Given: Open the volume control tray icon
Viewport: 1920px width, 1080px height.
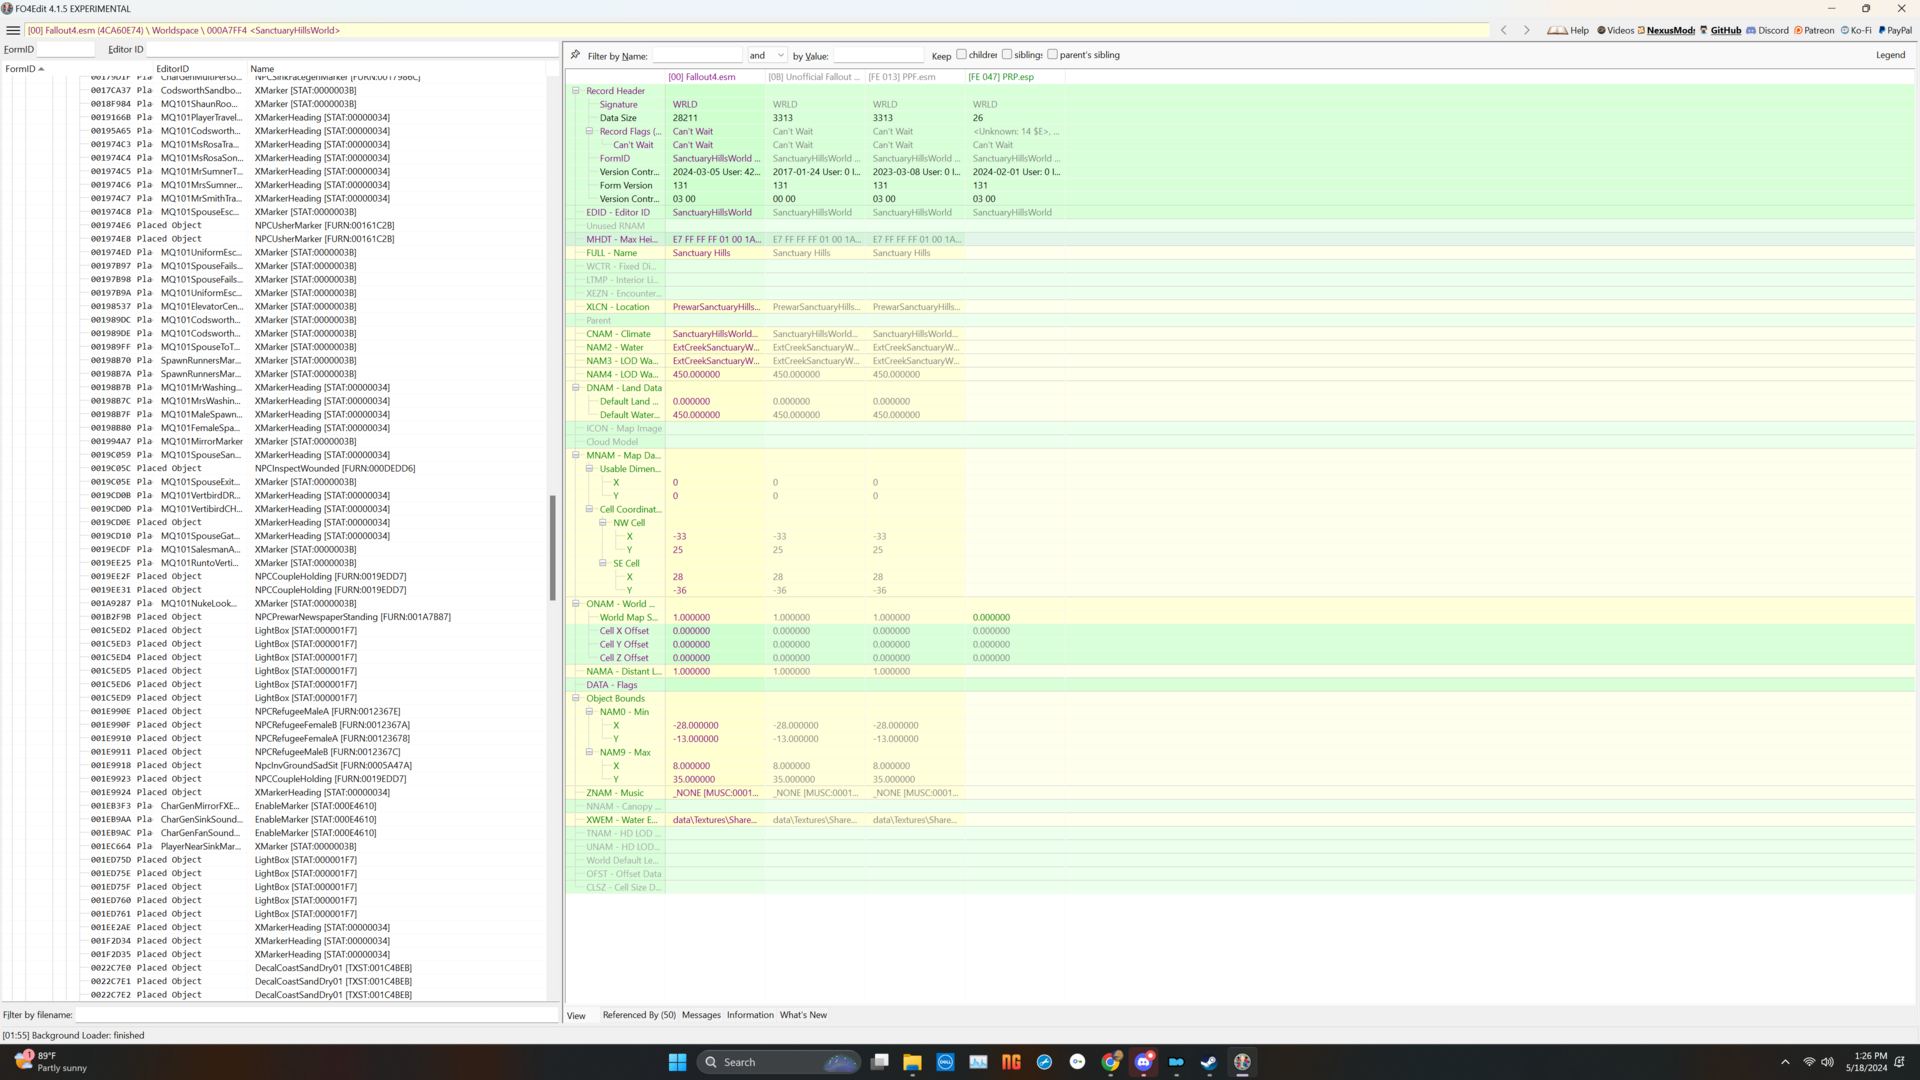Looking at the screenshot, I should pyautogui.click(x=1827, y=1062).
